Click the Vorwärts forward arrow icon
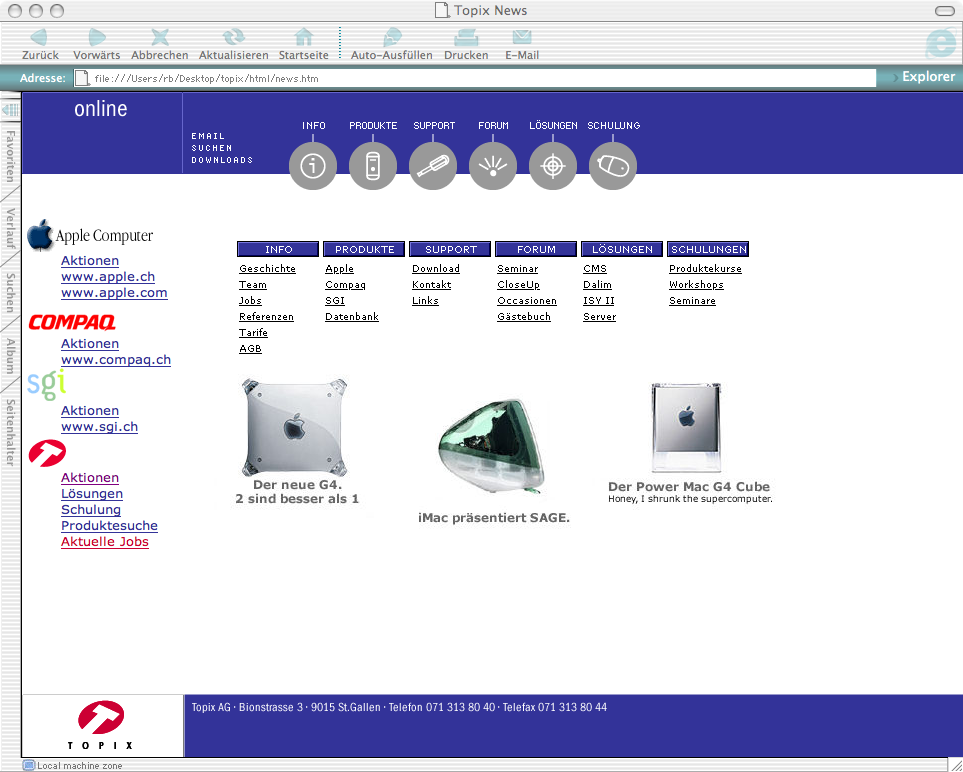Image resolution: width=963 pixels, height=772 pixels. 97,37
